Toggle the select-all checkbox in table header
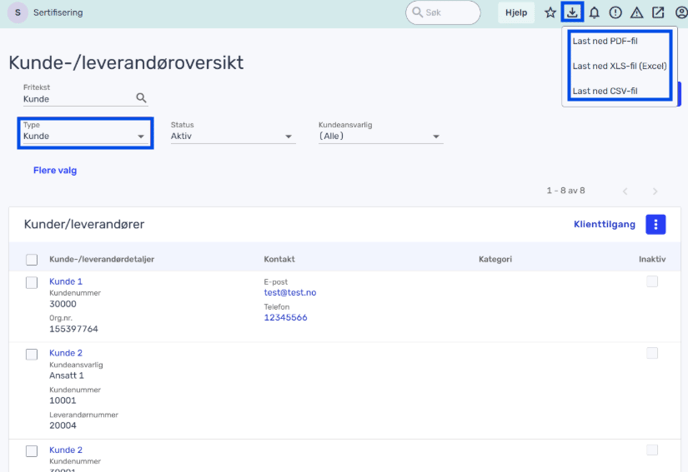688x472 pixels. click(x=32, y=260)
